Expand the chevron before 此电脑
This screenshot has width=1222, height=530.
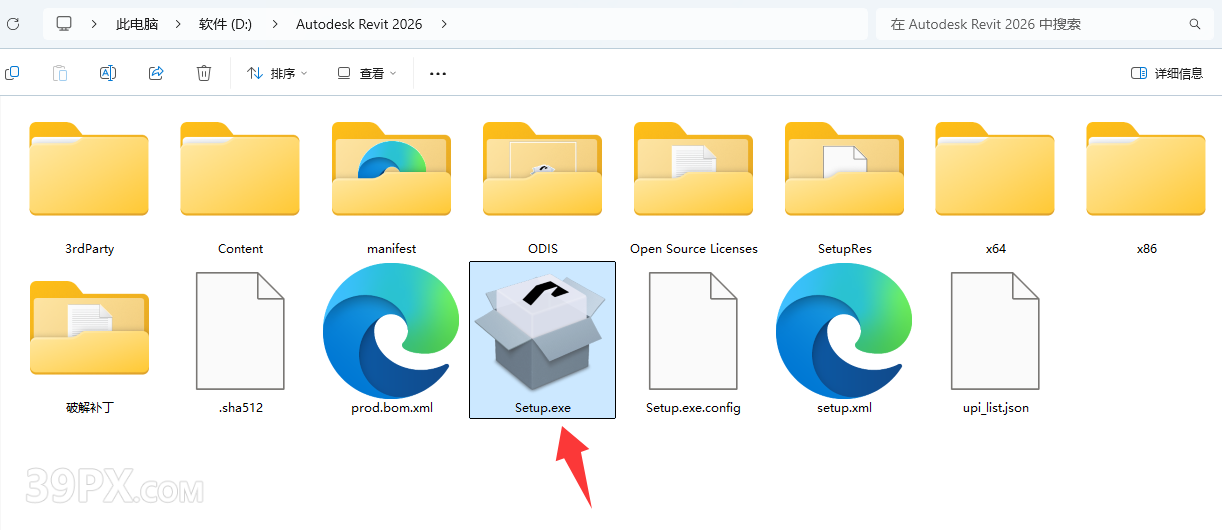(94, 24)
